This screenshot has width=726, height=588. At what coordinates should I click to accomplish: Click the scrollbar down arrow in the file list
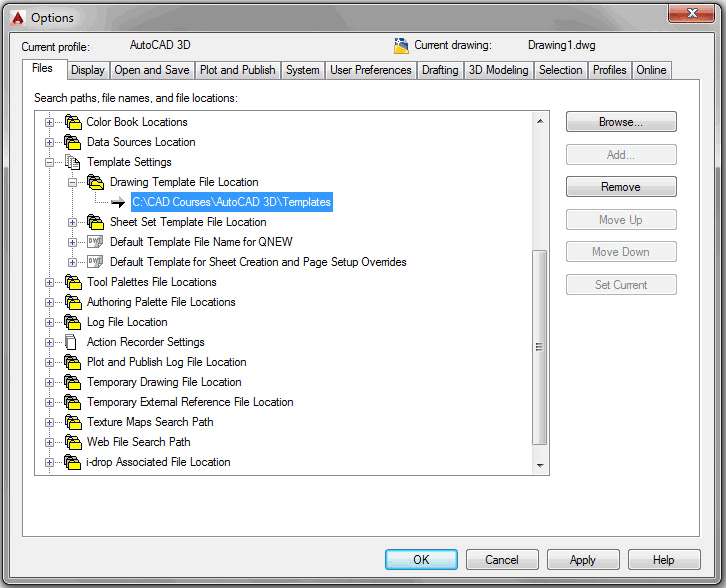pos(541,465)
